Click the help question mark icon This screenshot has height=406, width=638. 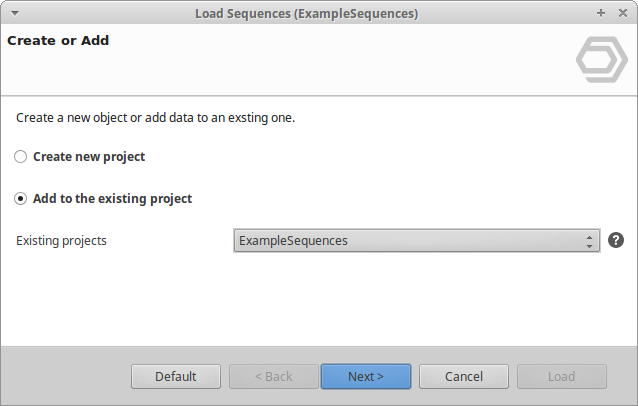click(616, 240)
